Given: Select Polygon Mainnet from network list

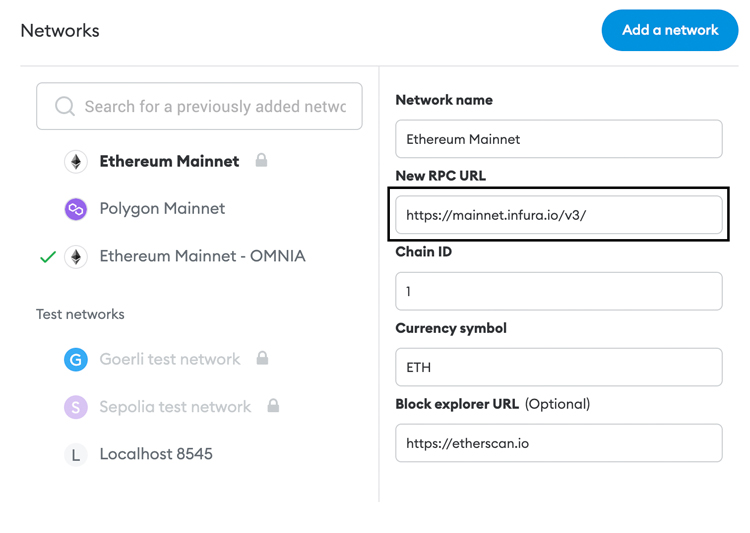Looking at the screenshot, I should [x=162, y=209].
